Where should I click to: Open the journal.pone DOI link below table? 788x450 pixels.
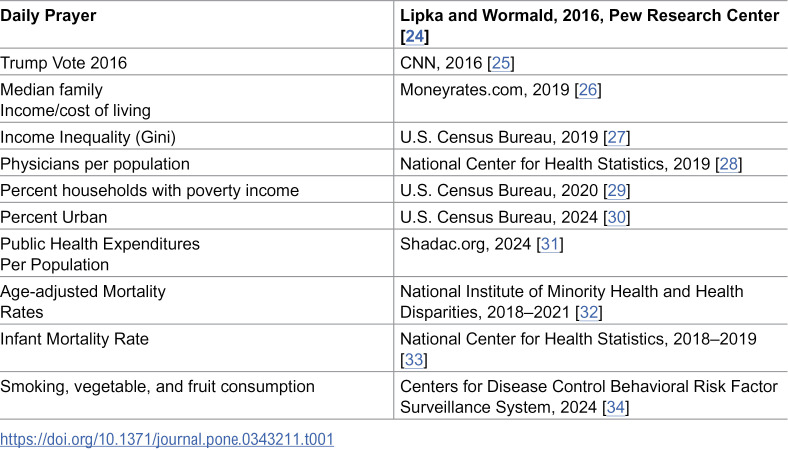(167, 439)
